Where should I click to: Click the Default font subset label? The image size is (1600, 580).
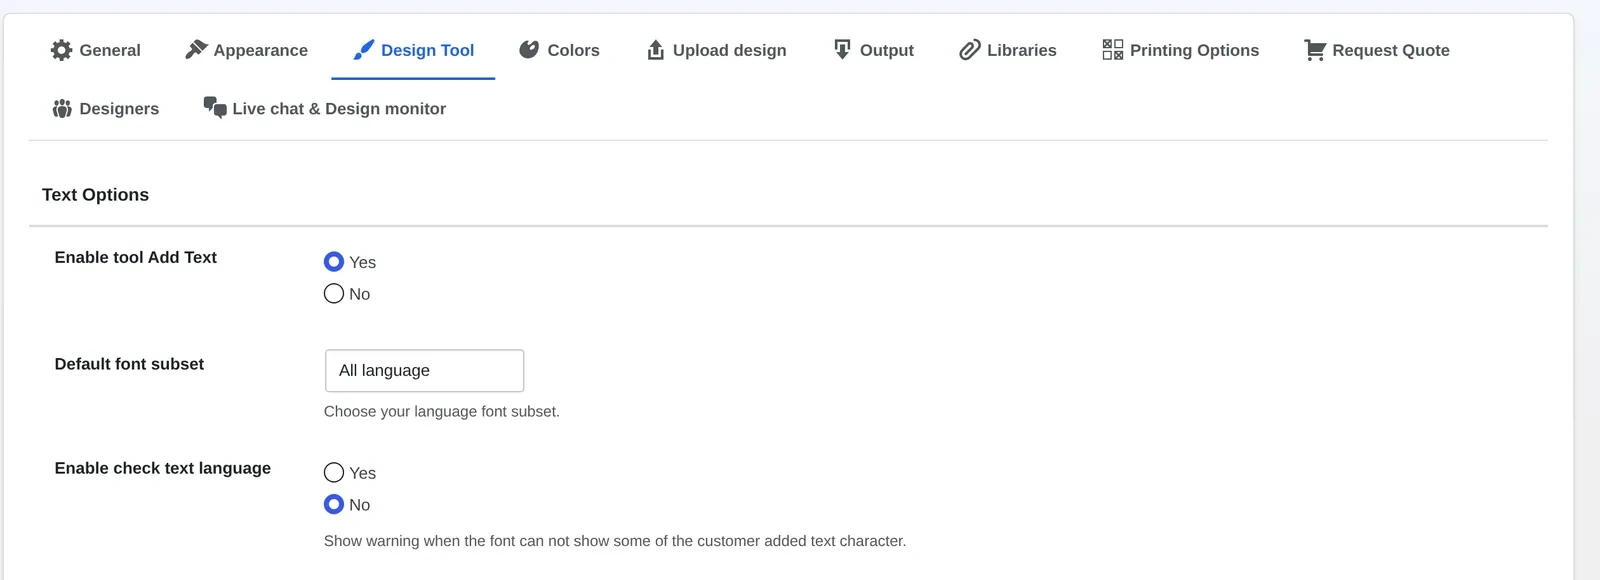129,364
